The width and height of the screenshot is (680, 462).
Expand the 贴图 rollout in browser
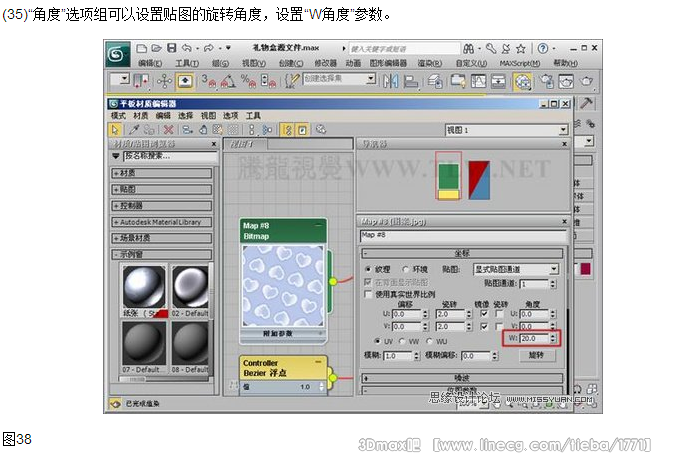(162, 189)
